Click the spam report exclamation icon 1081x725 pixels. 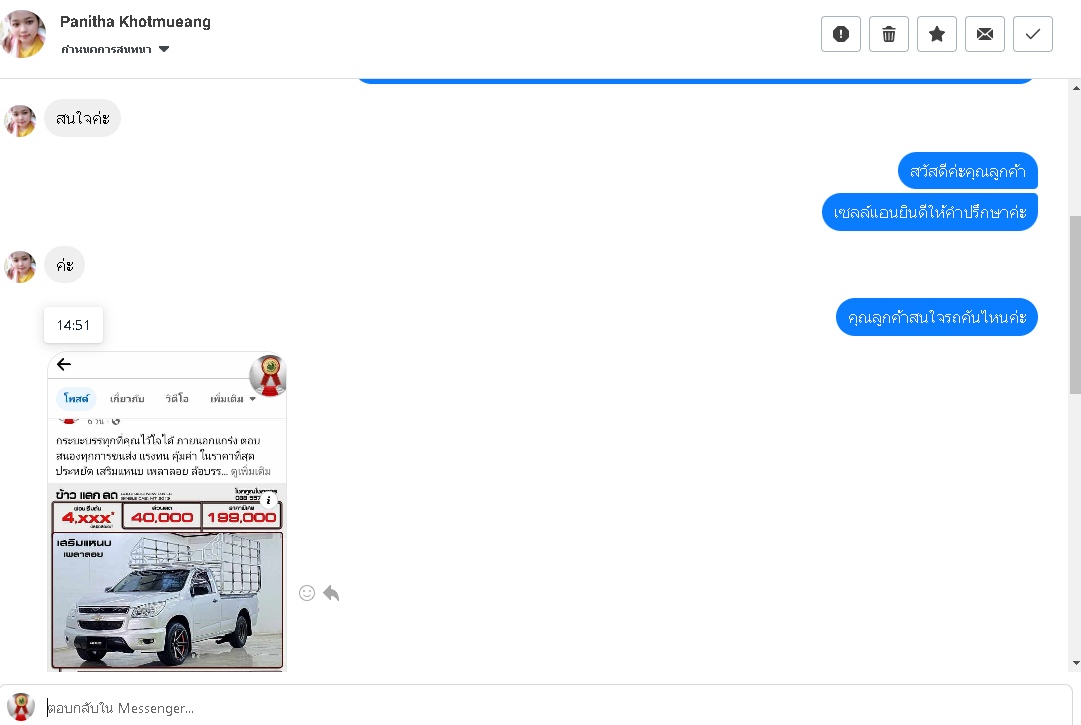[840, 34]
